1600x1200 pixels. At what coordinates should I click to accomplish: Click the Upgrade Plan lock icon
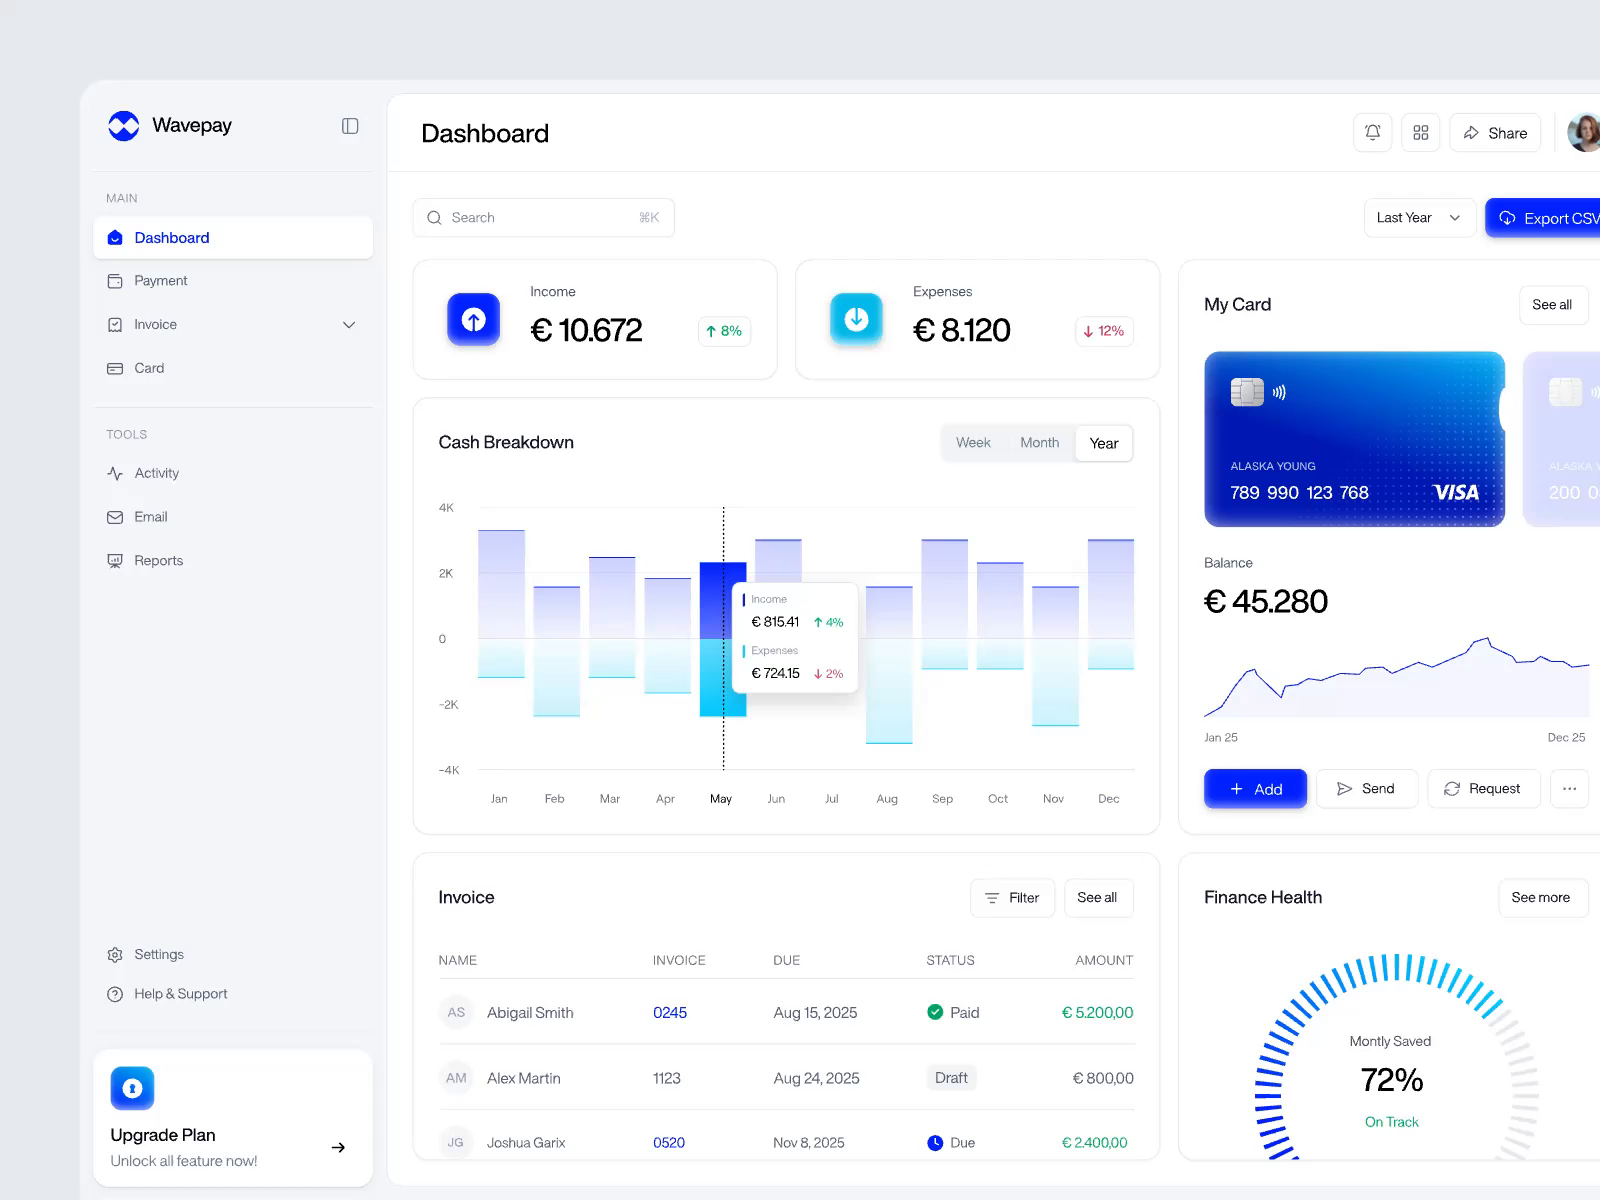(132, 1088)
